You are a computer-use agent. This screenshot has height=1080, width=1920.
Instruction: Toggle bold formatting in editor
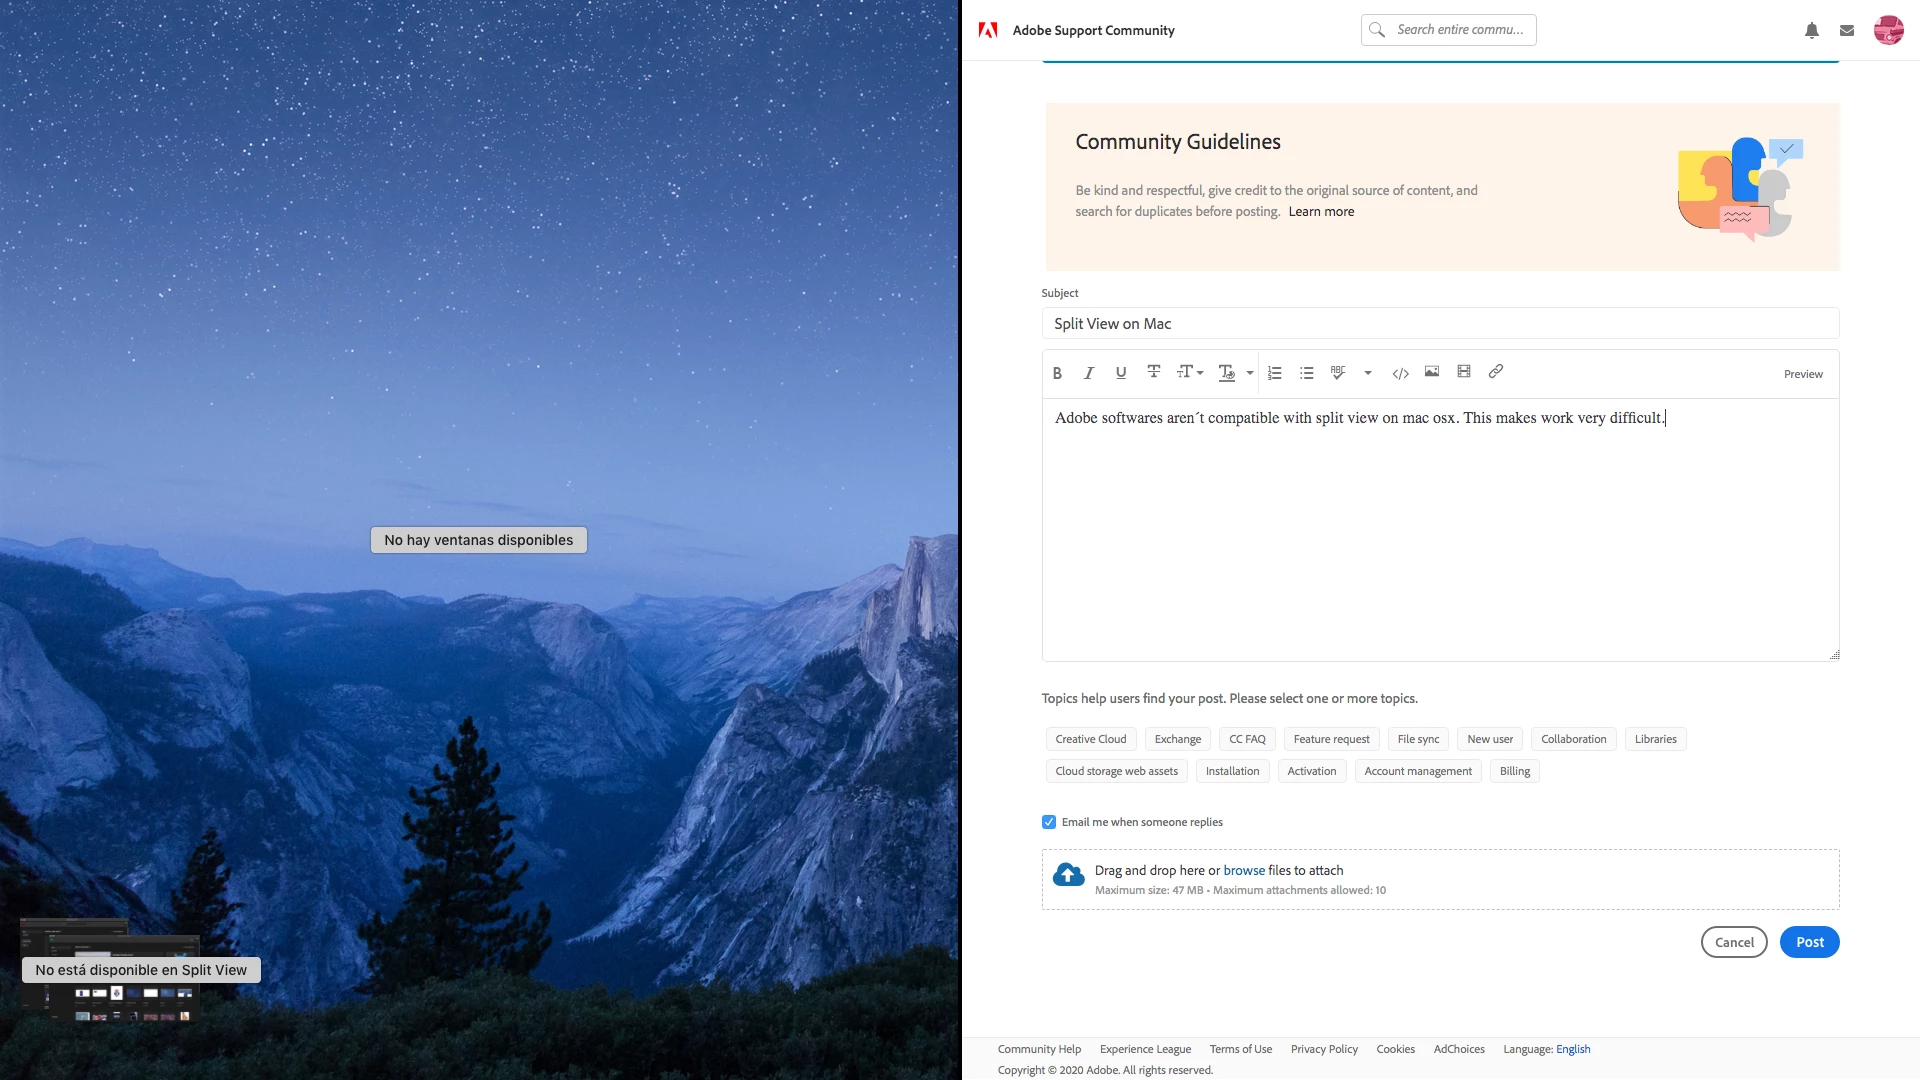[x=1057, y=373]
